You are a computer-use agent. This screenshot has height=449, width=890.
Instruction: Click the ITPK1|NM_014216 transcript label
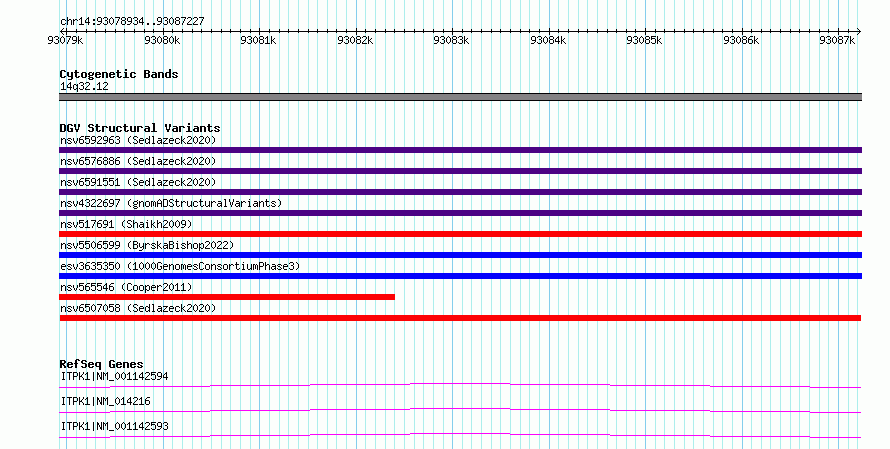pos(106,401)
